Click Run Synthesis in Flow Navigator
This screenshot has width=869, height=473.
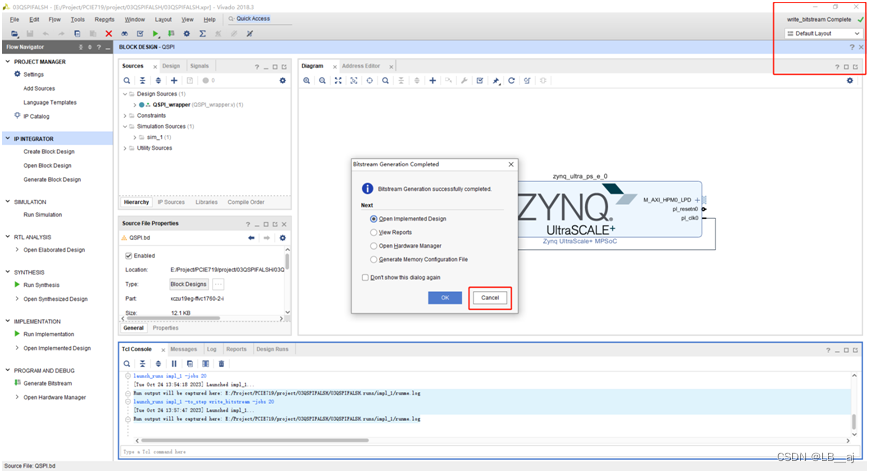point(41,285)
